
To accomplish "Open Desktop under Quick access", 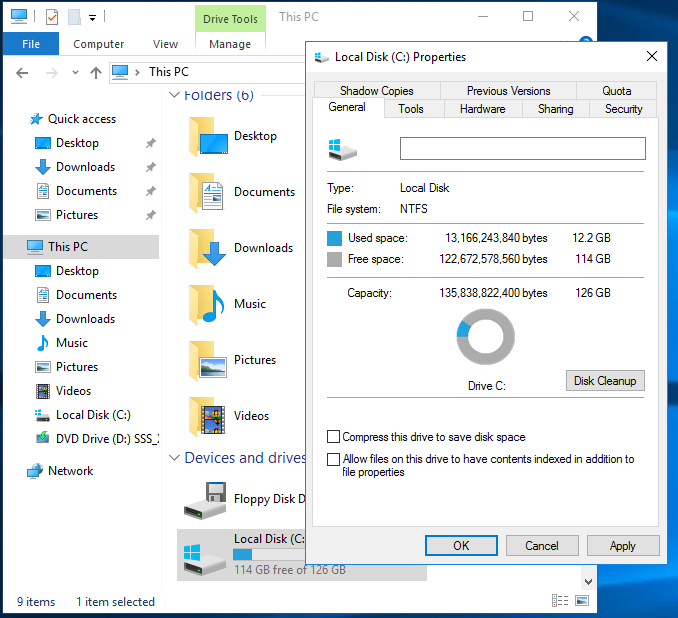I will [77, 143].
